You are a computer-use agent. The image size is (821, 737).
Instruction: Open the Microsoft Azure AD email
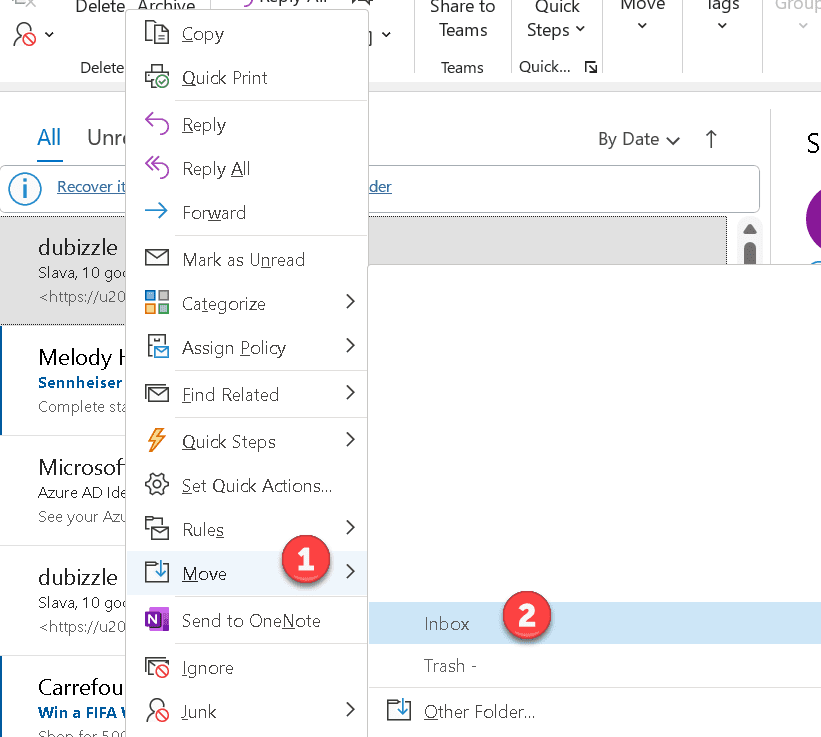pos(63,490)
